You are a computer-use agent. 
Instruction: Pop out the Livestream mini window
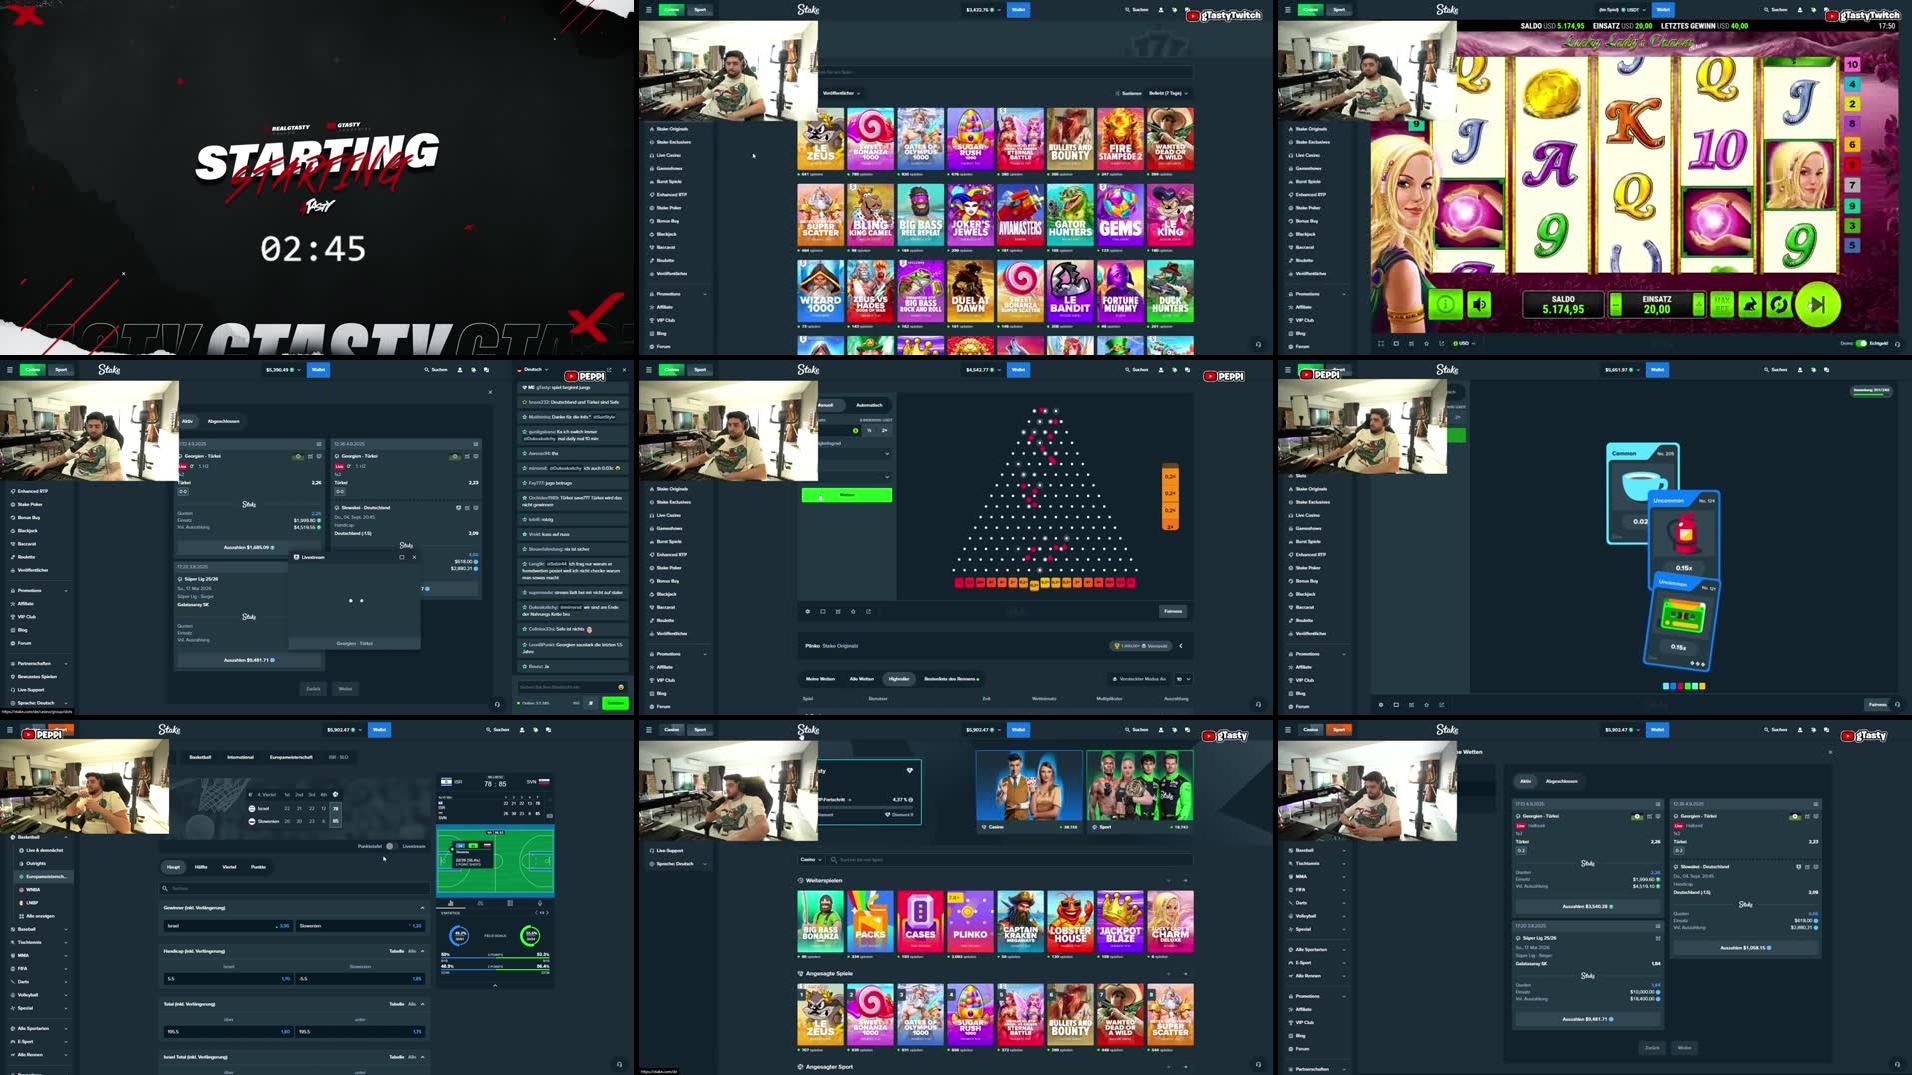click(x=402, y=557)
